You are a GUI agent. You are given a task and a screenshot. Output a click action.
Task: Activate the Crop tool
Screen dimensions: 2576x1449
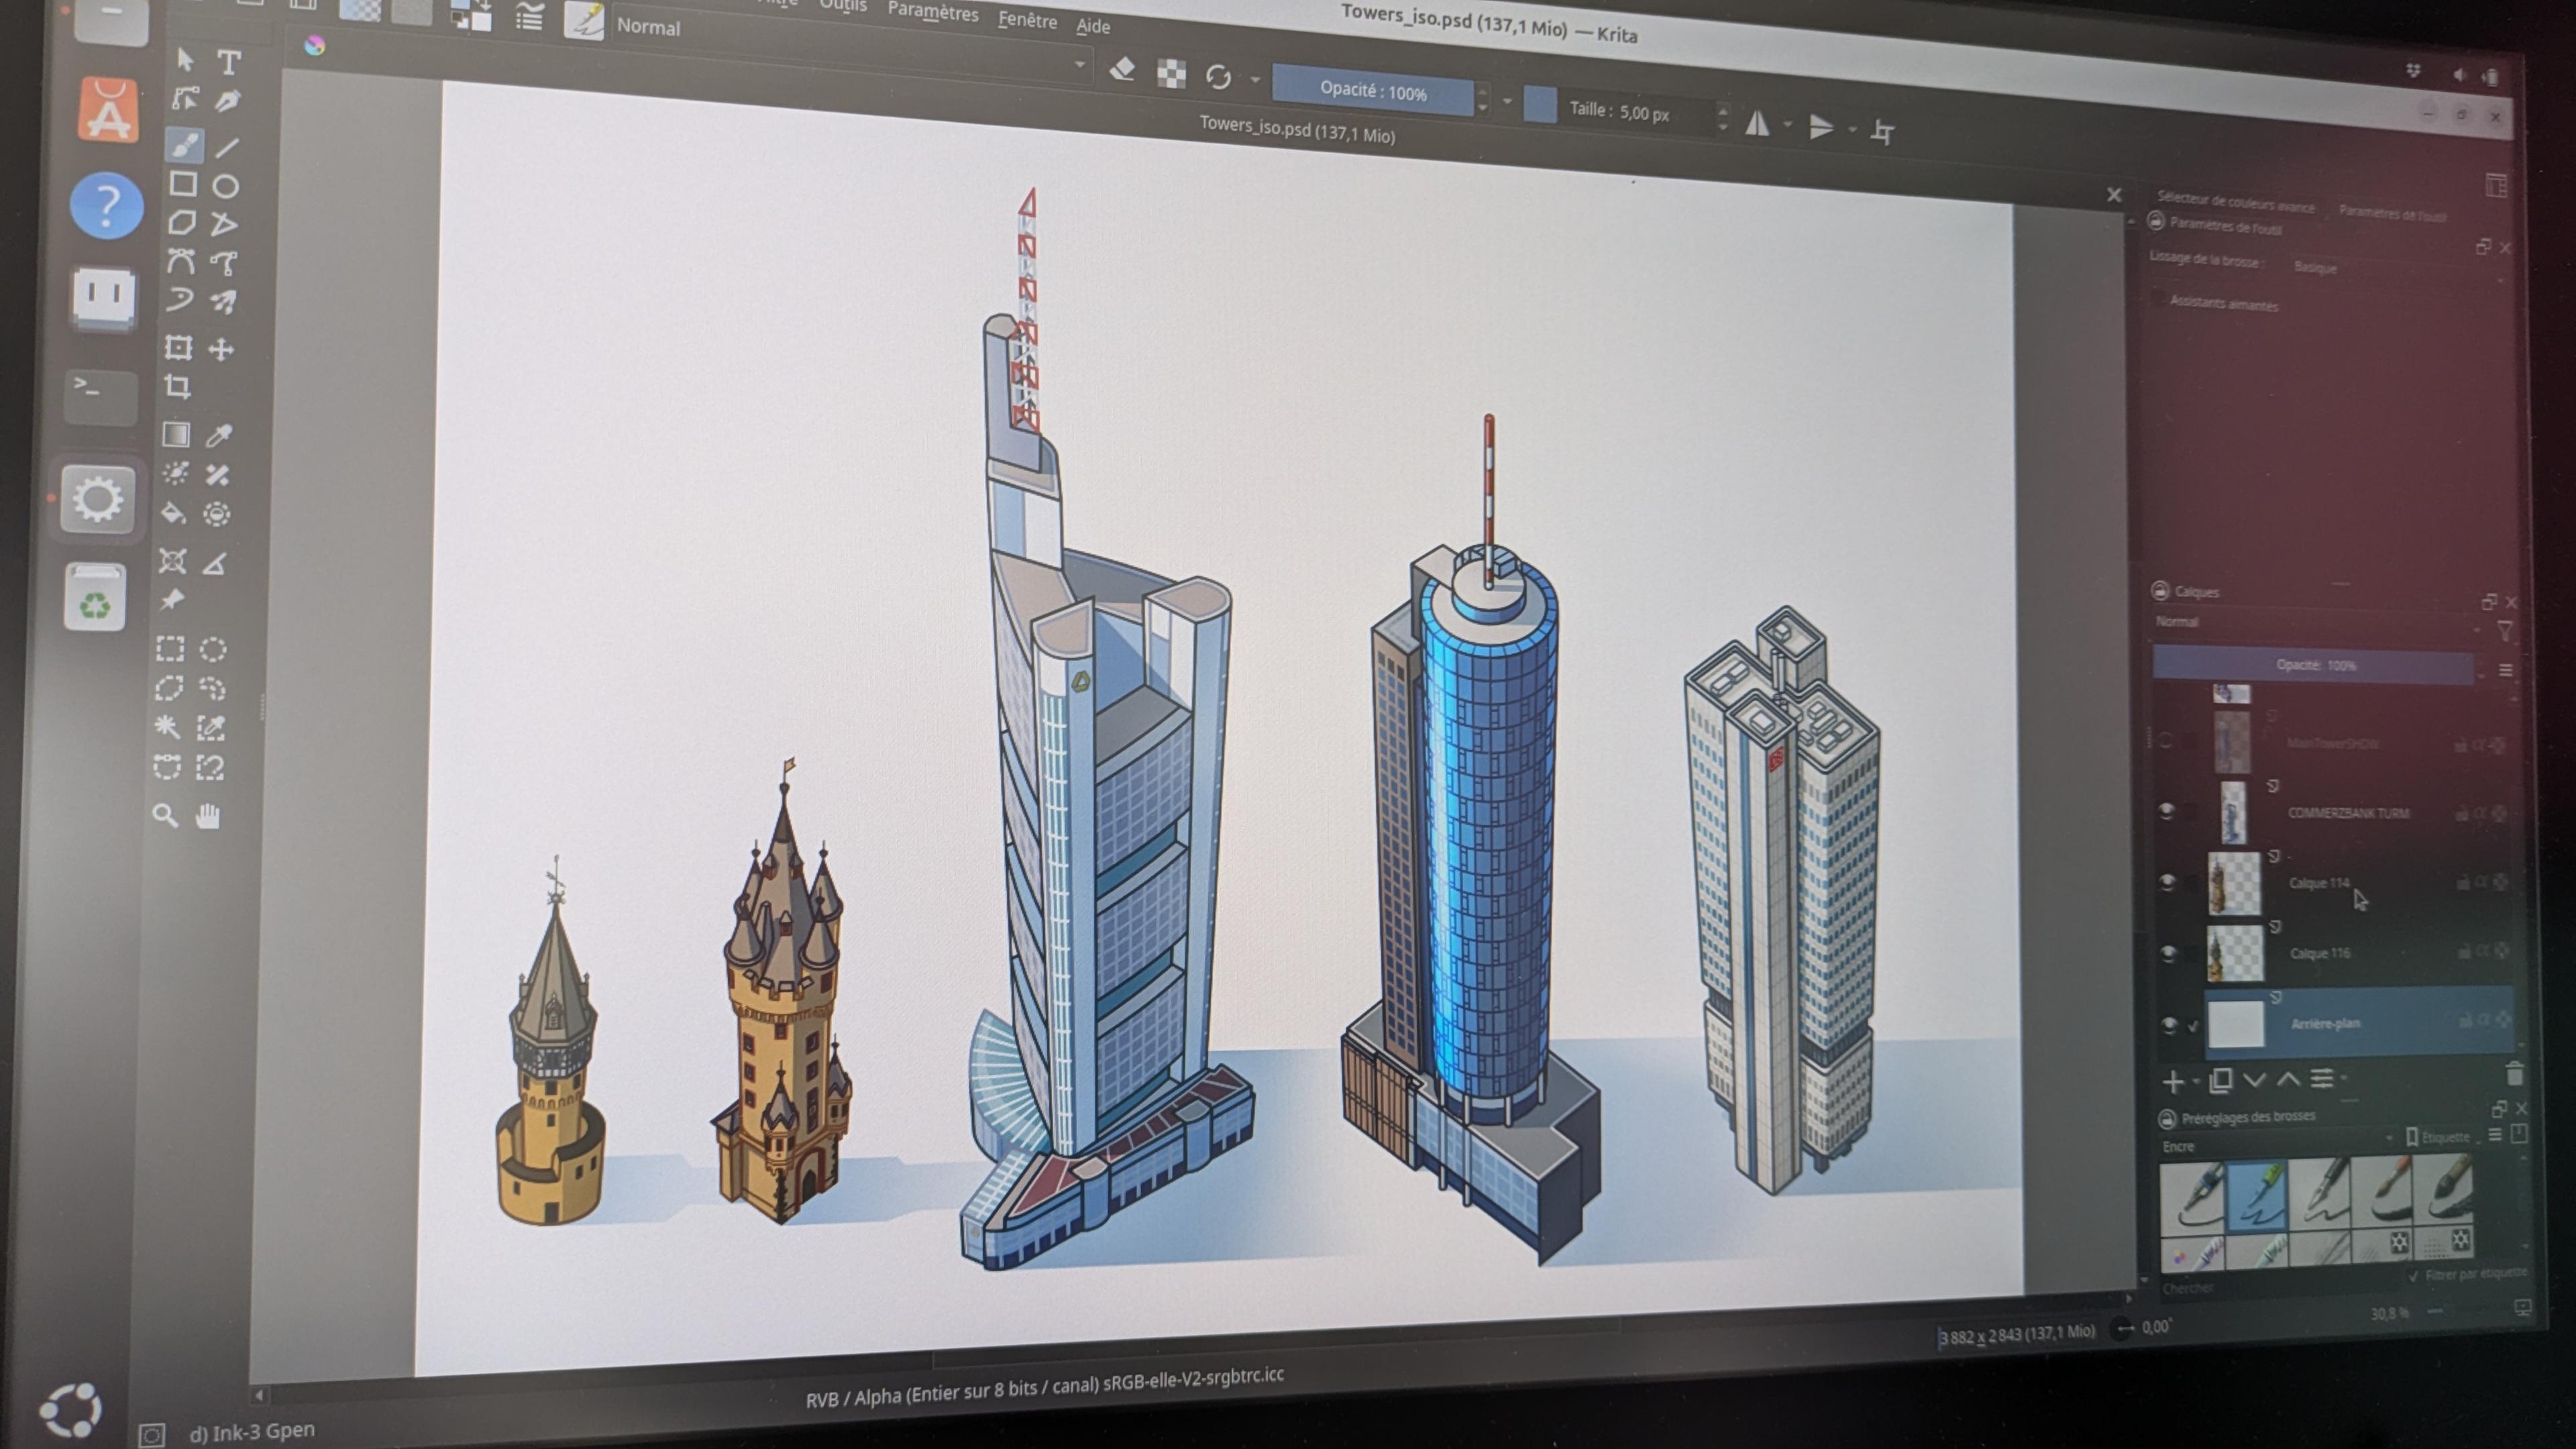pyautogui.click(x=177, y=387)
